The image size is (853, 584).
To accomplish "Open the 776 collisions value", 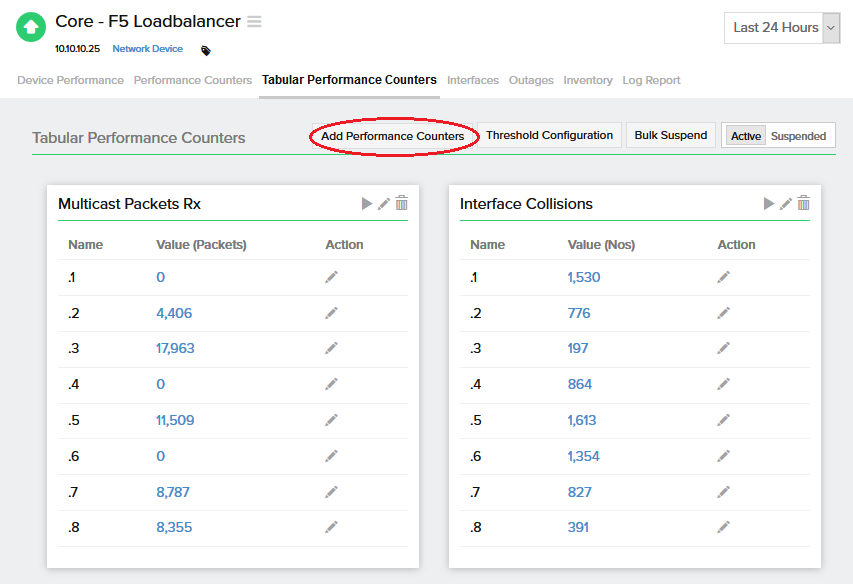I will tap(579, 313).
